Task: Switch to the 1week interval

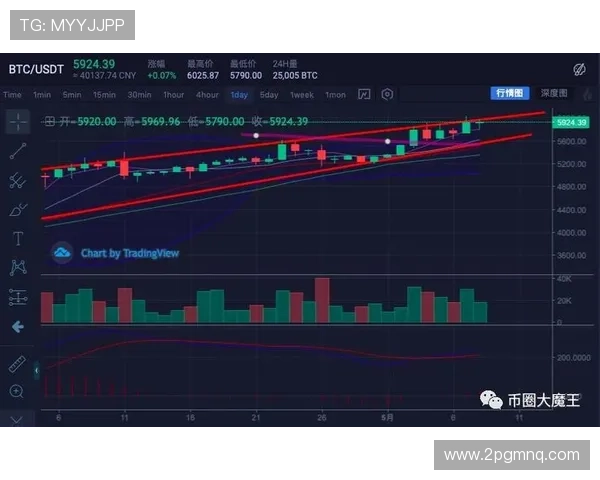Action: (302, 95)
